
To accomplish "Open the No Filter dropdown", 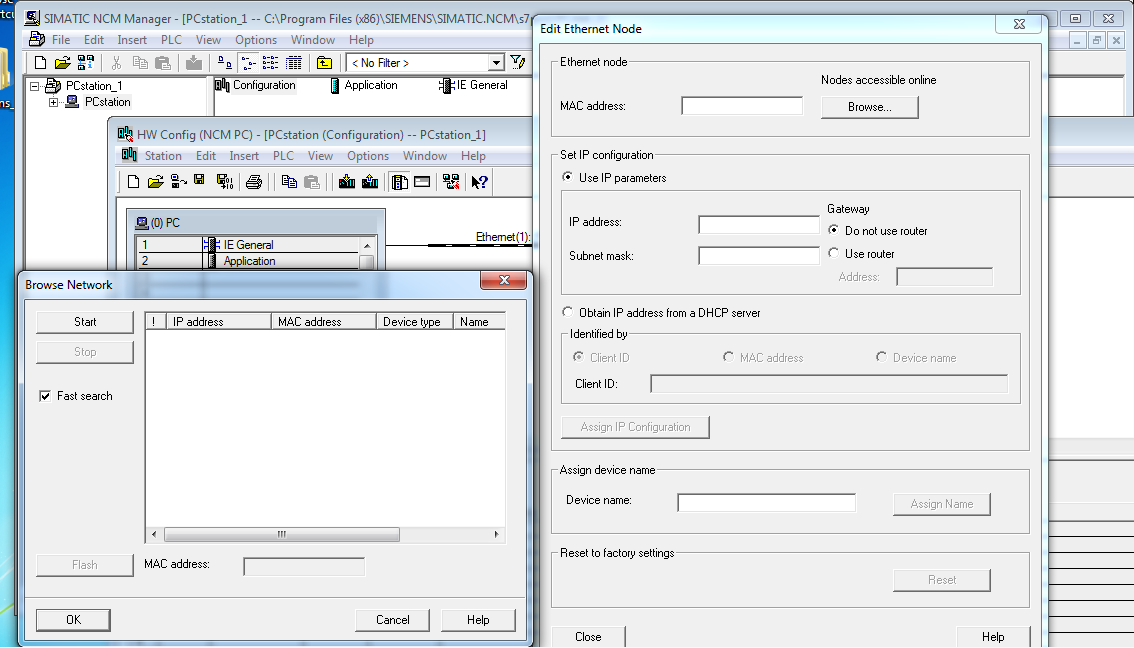I will 496,63.
